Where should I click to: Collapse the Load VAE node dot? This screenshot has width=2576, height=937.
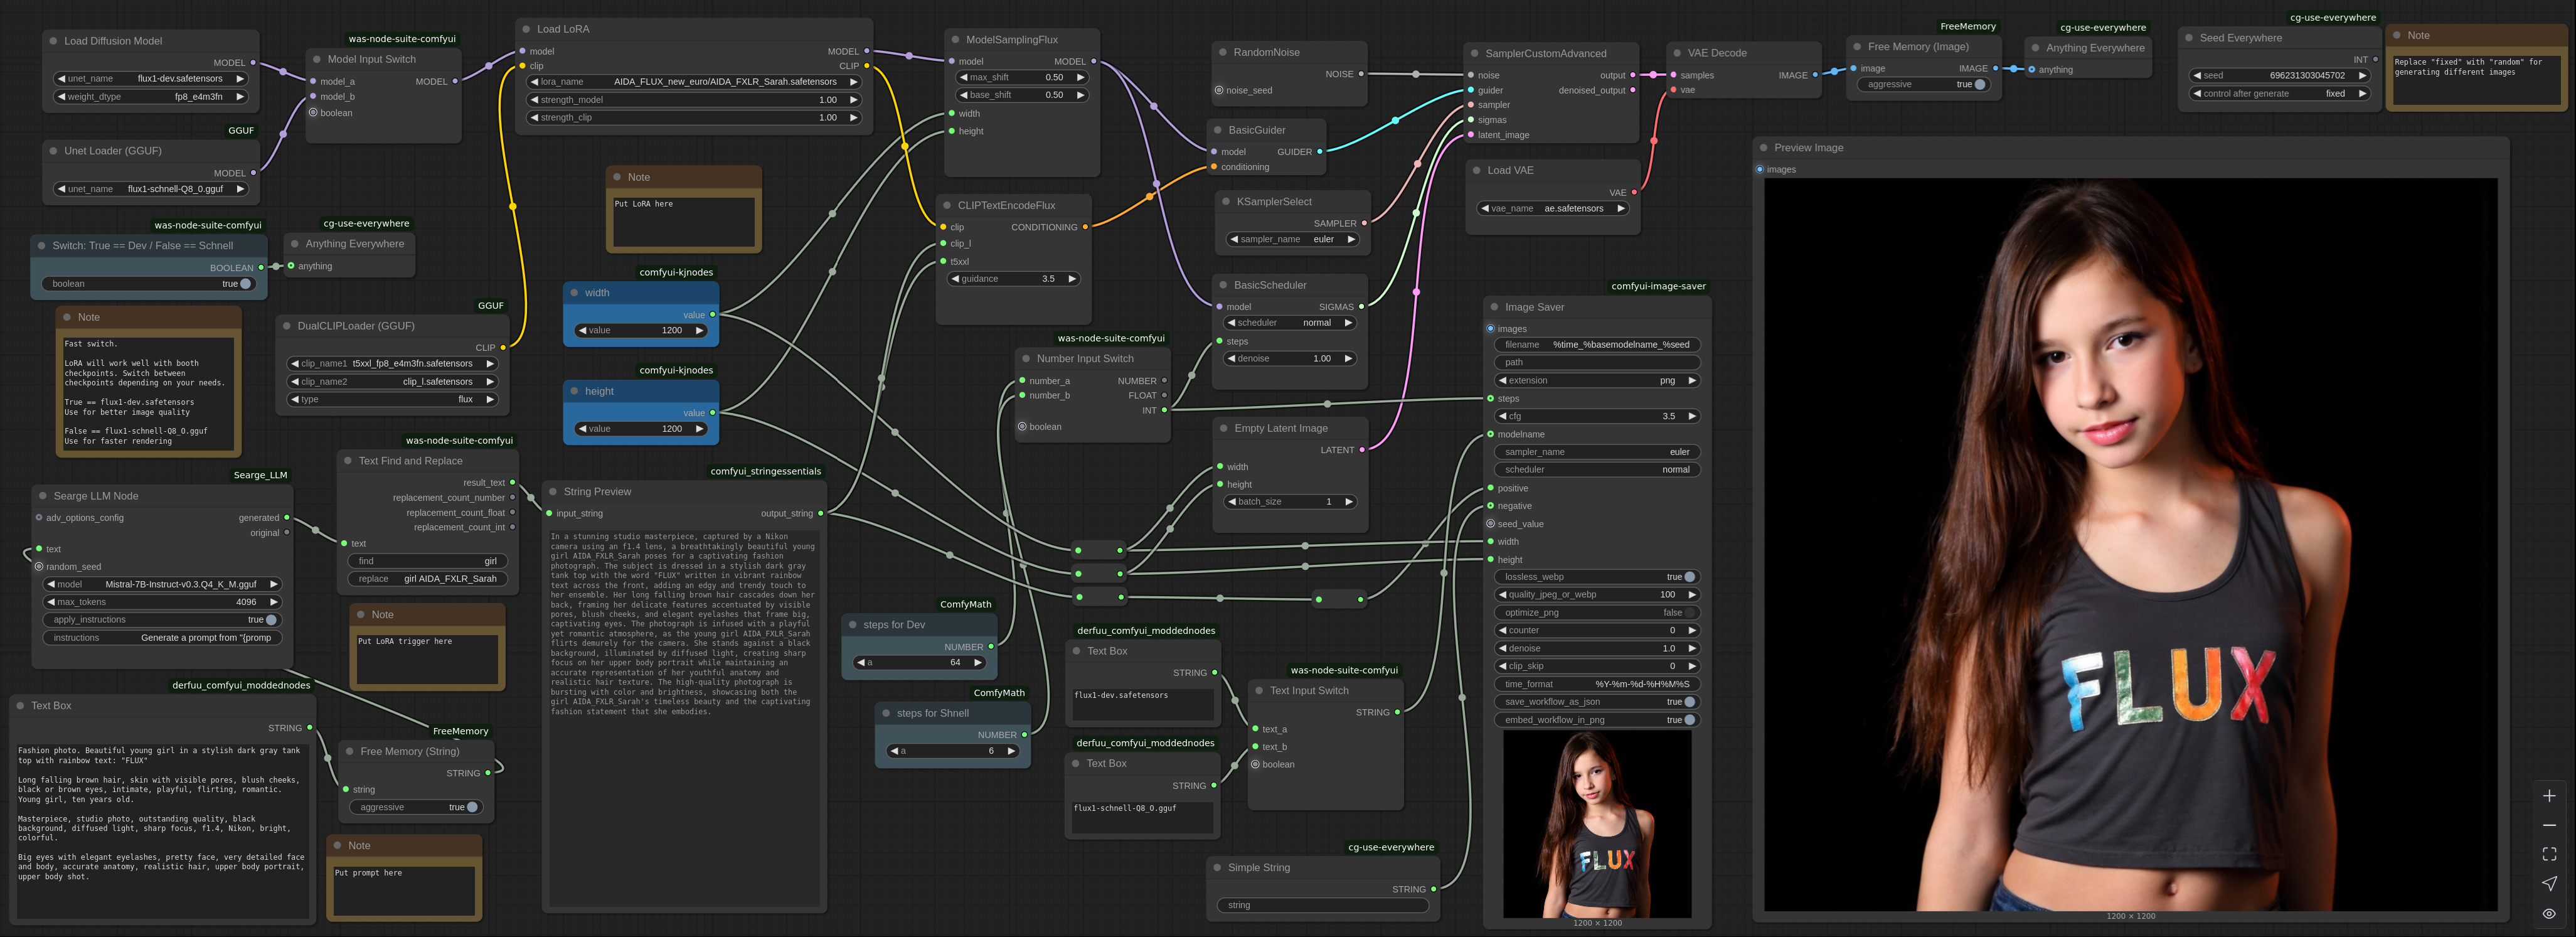click(x=1477, y=171)
